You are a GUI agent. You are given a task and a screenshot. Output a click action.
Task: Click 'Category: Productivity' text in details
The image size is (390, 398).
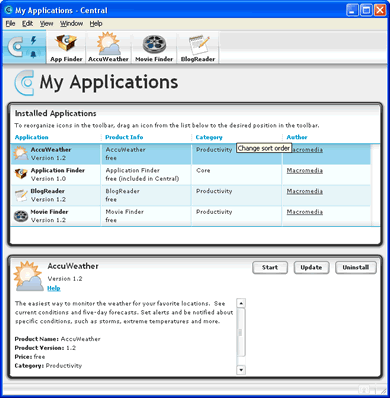click(x=48, y=366)
